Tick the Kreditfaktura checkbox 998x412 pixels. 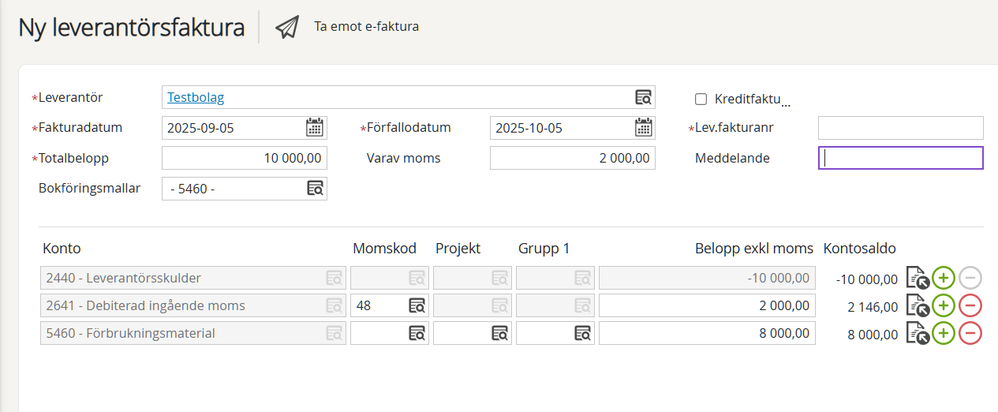tap(701, 99)
